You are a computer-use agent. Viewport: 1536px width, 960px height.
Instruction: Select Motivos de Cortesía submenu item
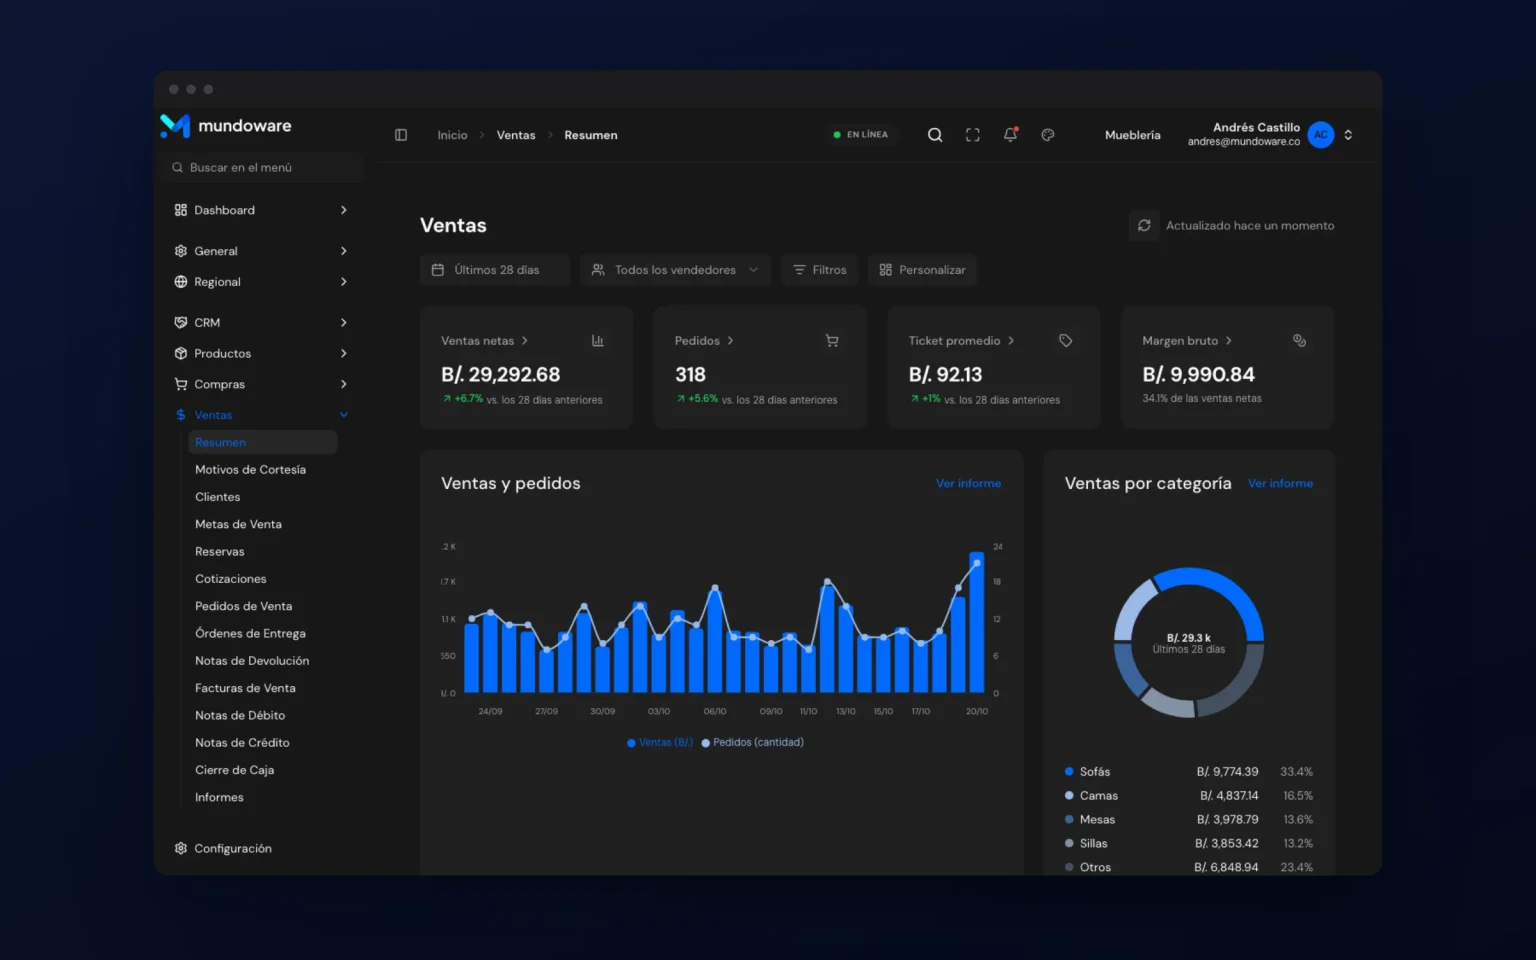pyautogui.click(x=250, y=470)
